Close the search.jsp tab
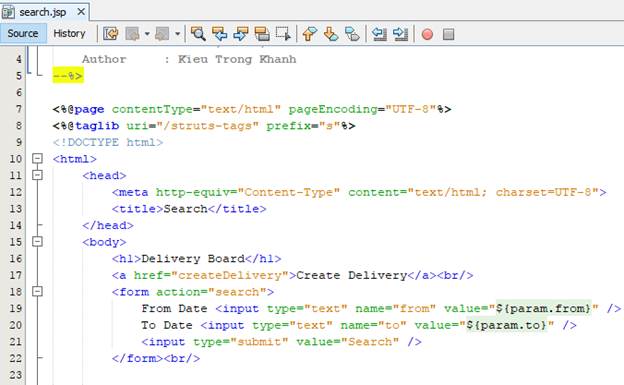624x385 pixels. (x=81, y=12)
